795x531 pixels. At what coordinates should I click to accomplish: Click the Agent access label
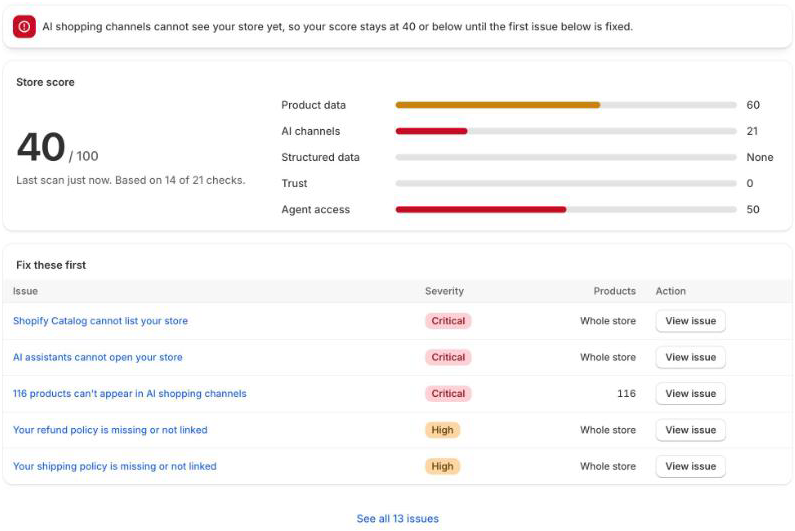coord(316,209)
